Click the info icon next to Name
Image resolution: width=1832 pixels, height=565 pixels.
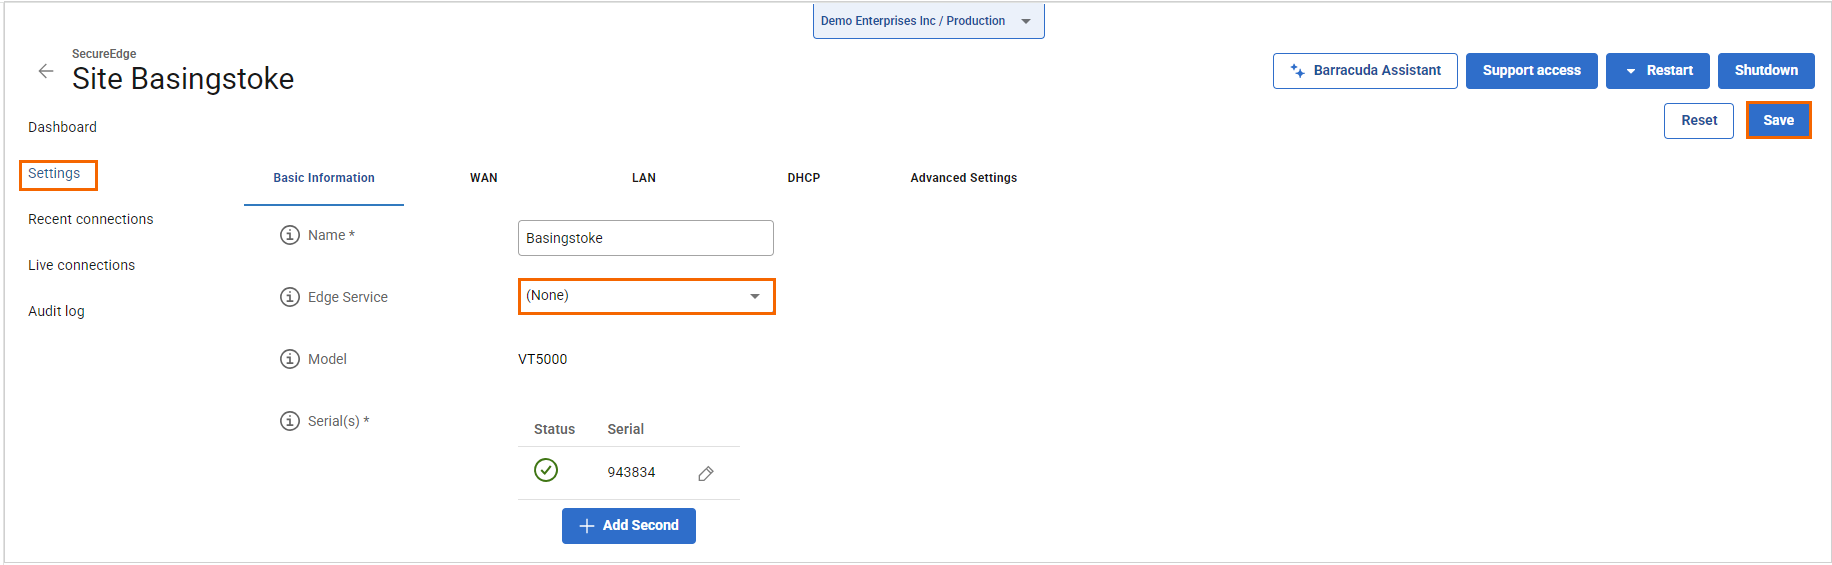[x=290, y=235]
